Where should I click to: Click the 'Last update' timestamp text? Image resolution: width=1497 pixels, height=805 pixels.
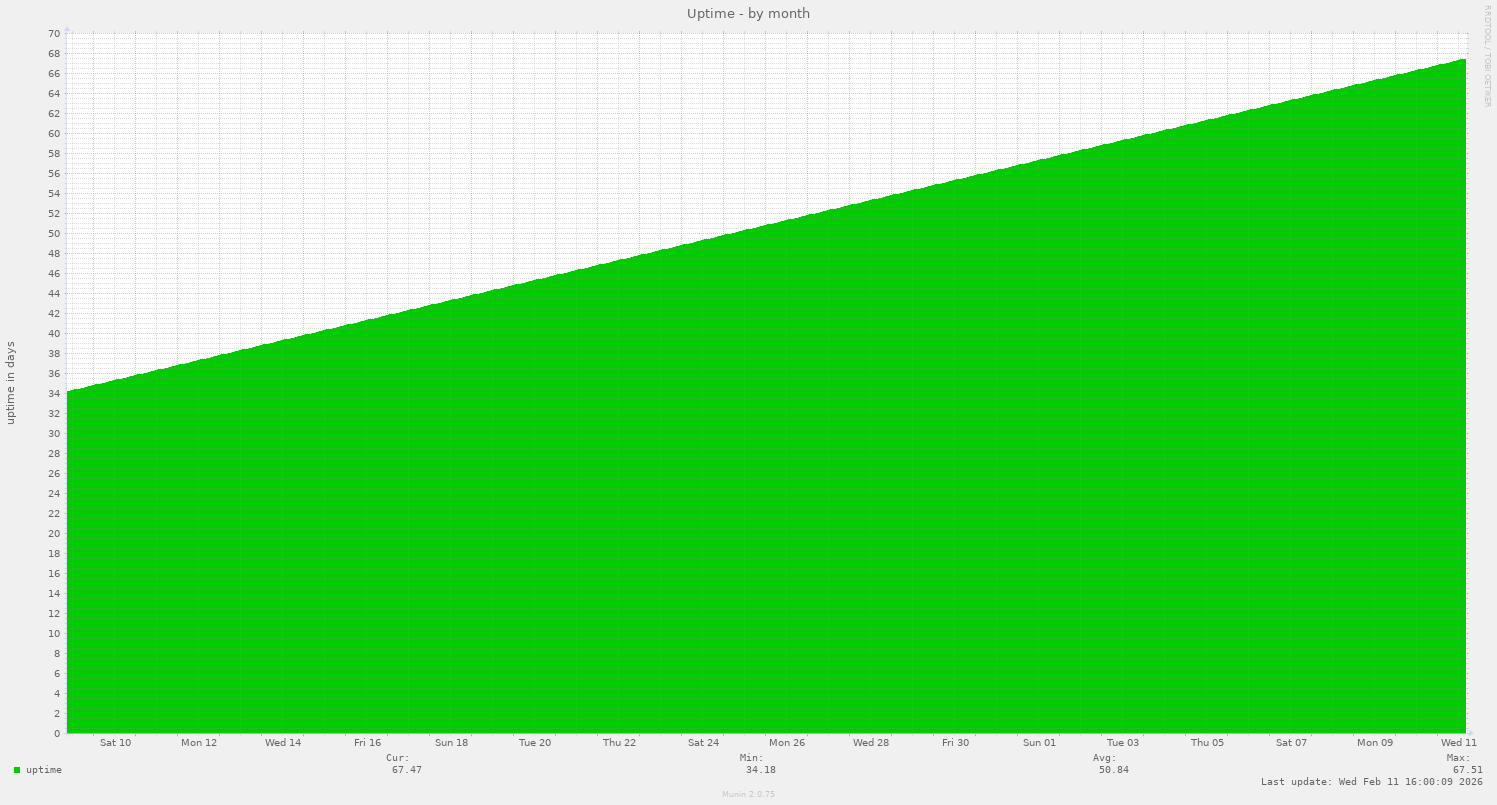click(1372, 782)
